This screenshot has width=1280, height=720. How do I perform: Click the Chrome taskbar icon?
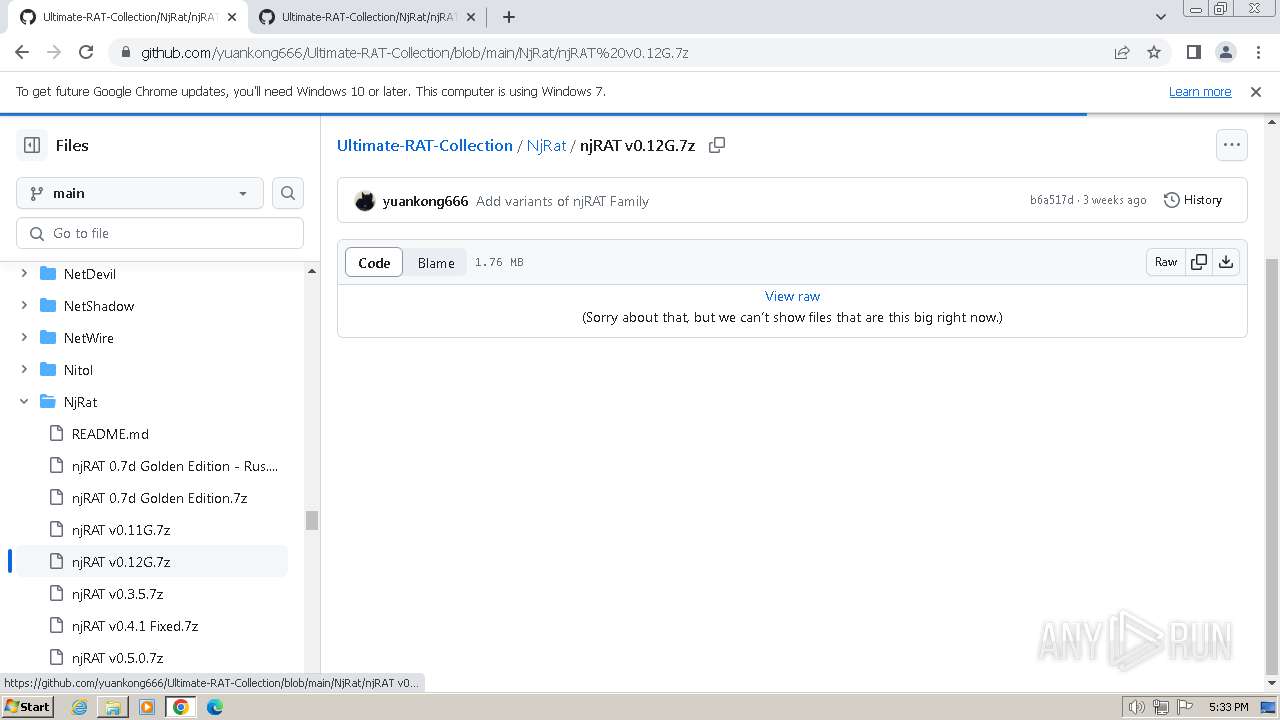tap(181, 707)
